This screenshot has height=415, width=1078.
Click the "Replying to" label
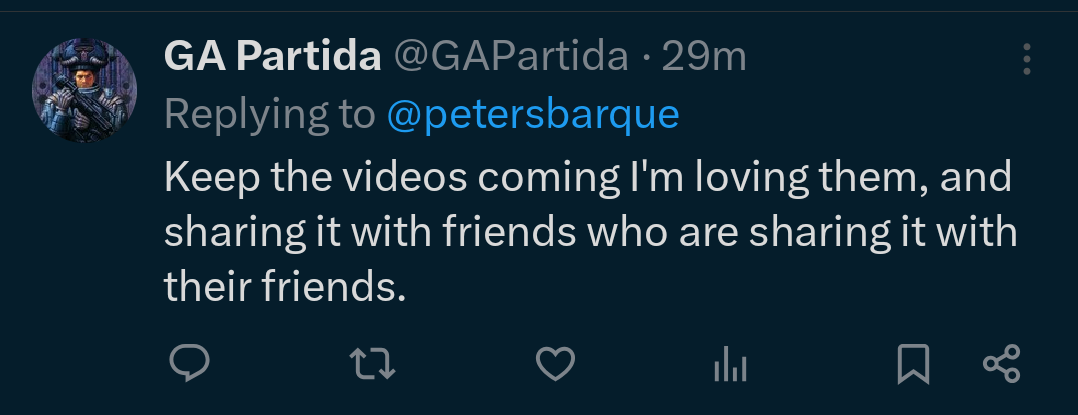click(269, 116)
